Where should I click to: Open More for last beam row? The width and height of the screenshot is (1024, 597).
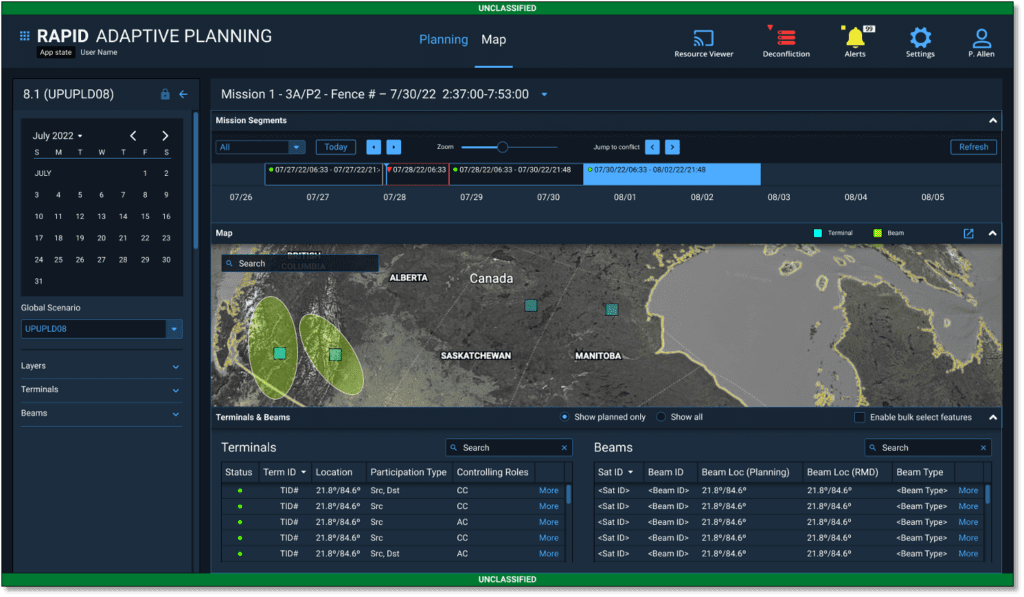(968, 554)
